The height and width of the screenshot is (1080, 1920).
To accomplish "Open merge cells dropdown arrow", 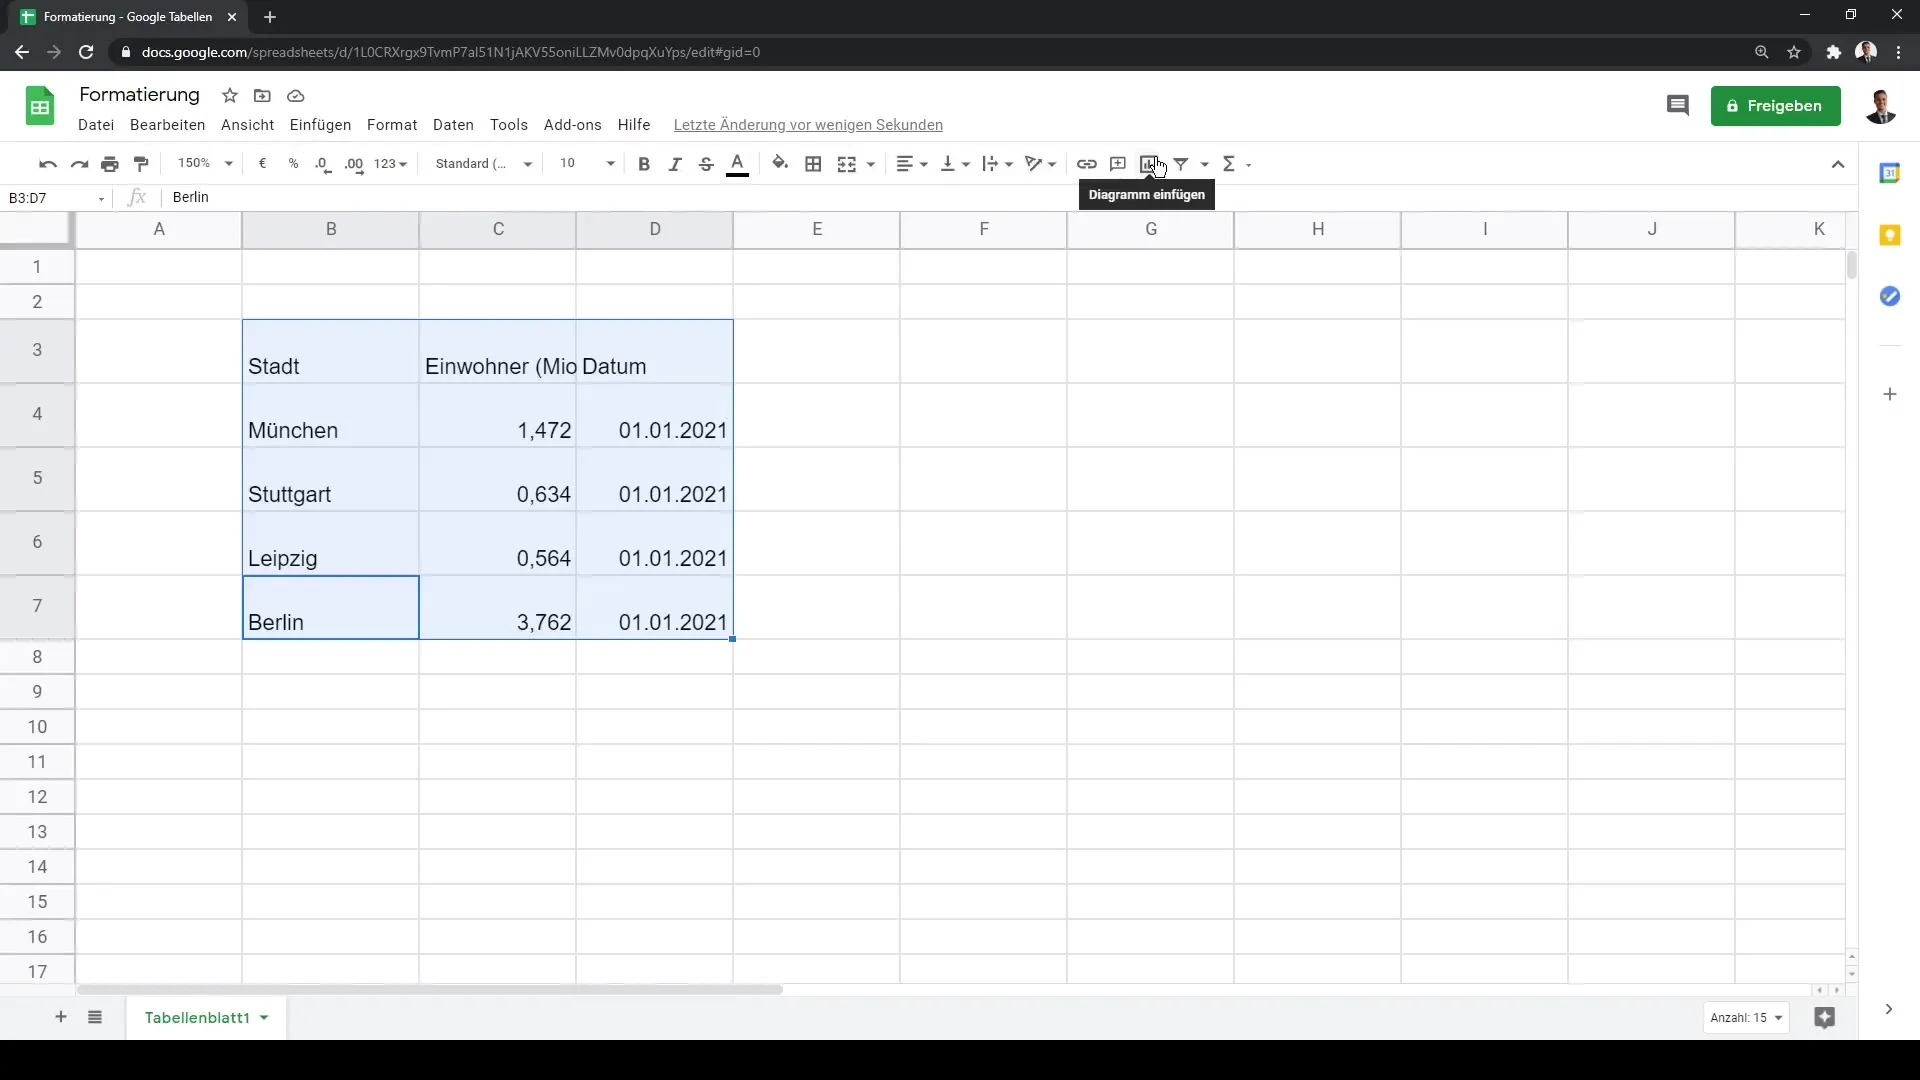I will coord(871,164).
